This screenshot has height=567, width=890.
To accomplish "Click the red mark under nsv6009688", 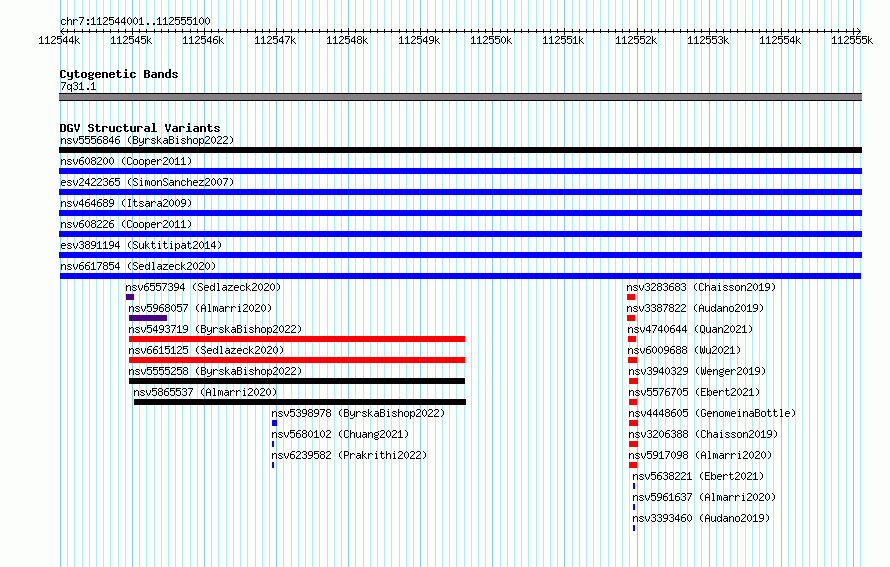I will (x=633, y=360).
